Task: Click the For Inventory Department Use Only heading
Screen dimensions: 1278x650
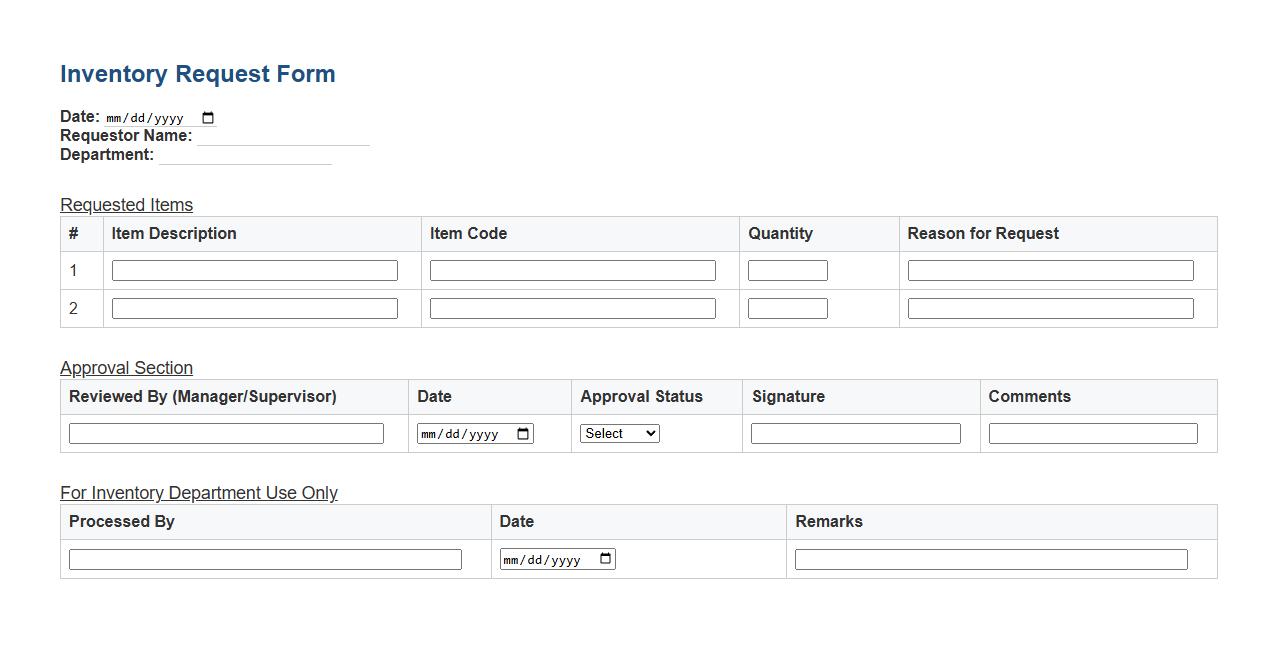Action: [198, 493]
